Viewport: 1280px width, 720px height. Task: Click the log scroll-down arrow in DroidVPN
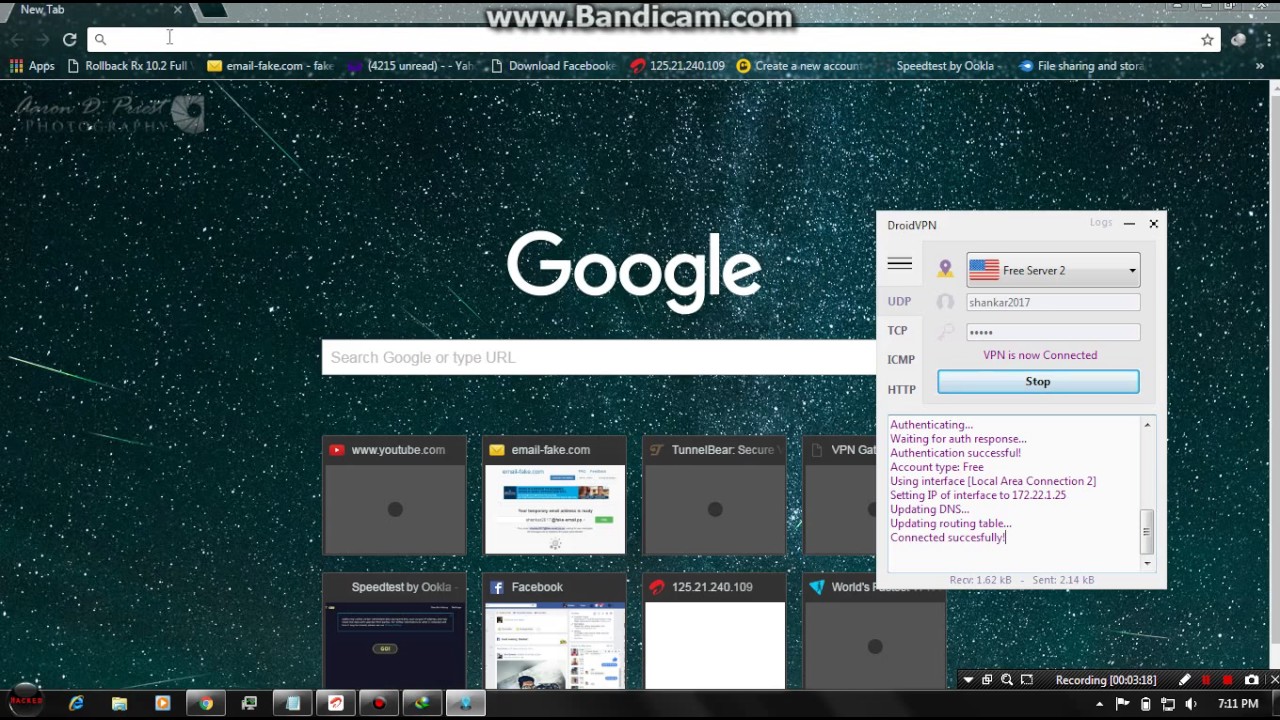[1147, 563]
